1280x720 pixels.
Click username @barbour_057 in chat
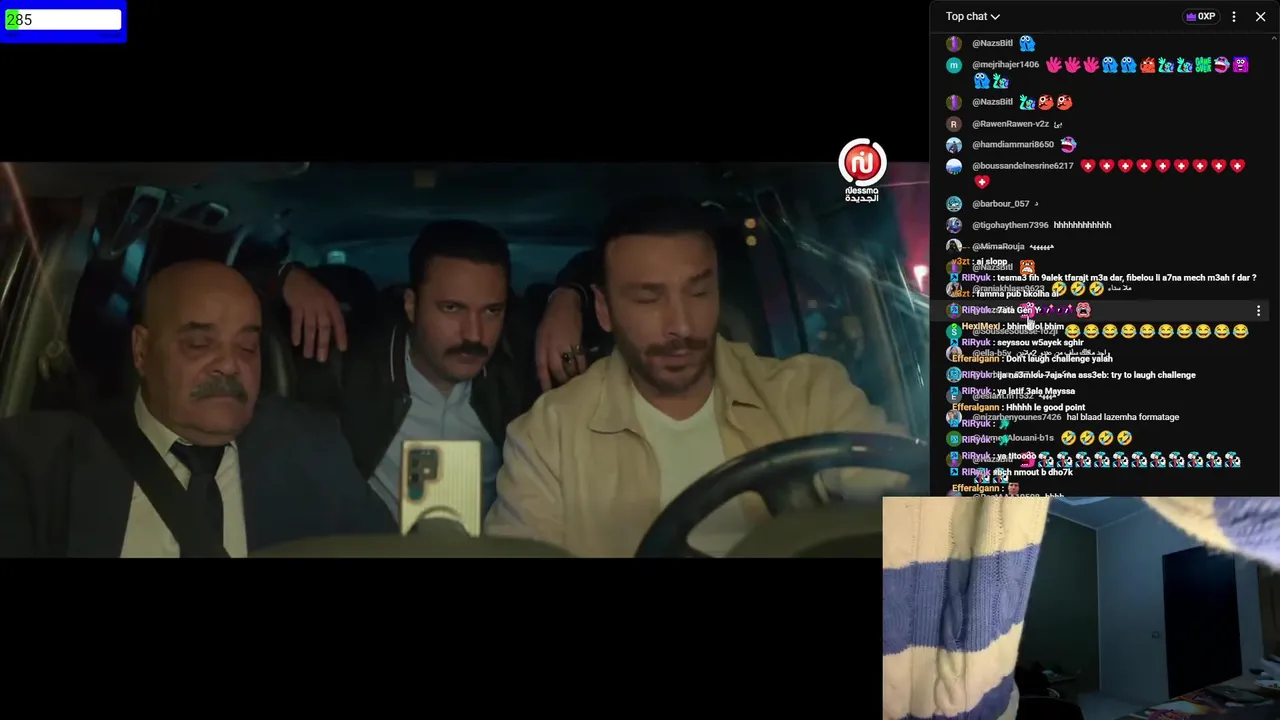tap(1000, 204)
